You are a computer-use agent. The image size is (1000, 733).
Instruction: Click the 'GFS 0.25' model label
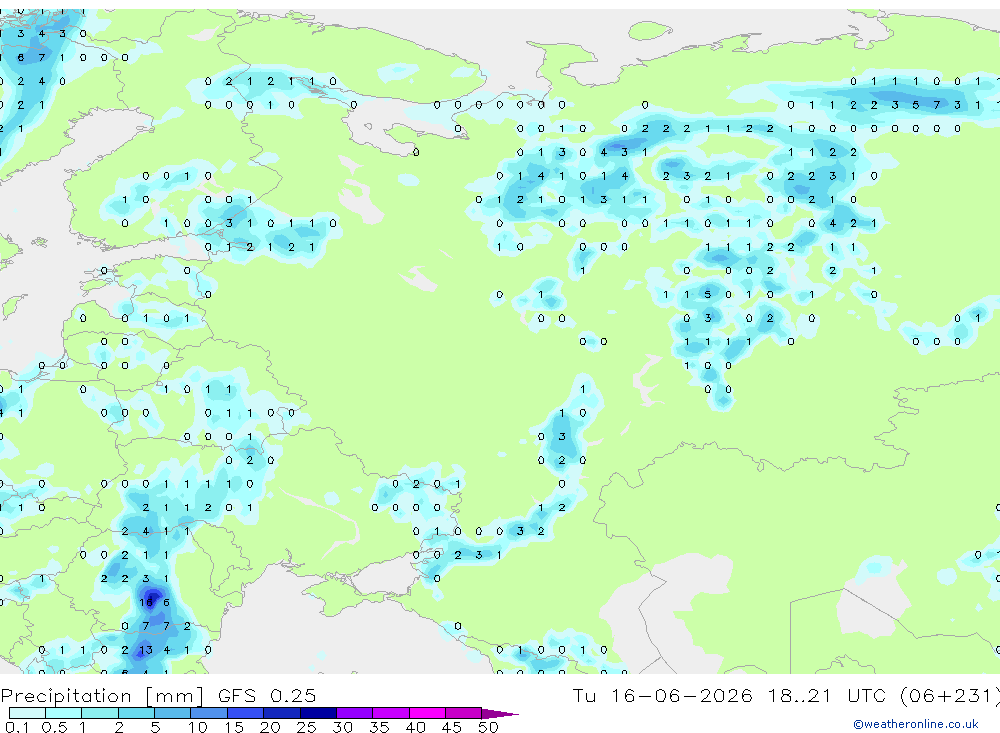(267, 695)
